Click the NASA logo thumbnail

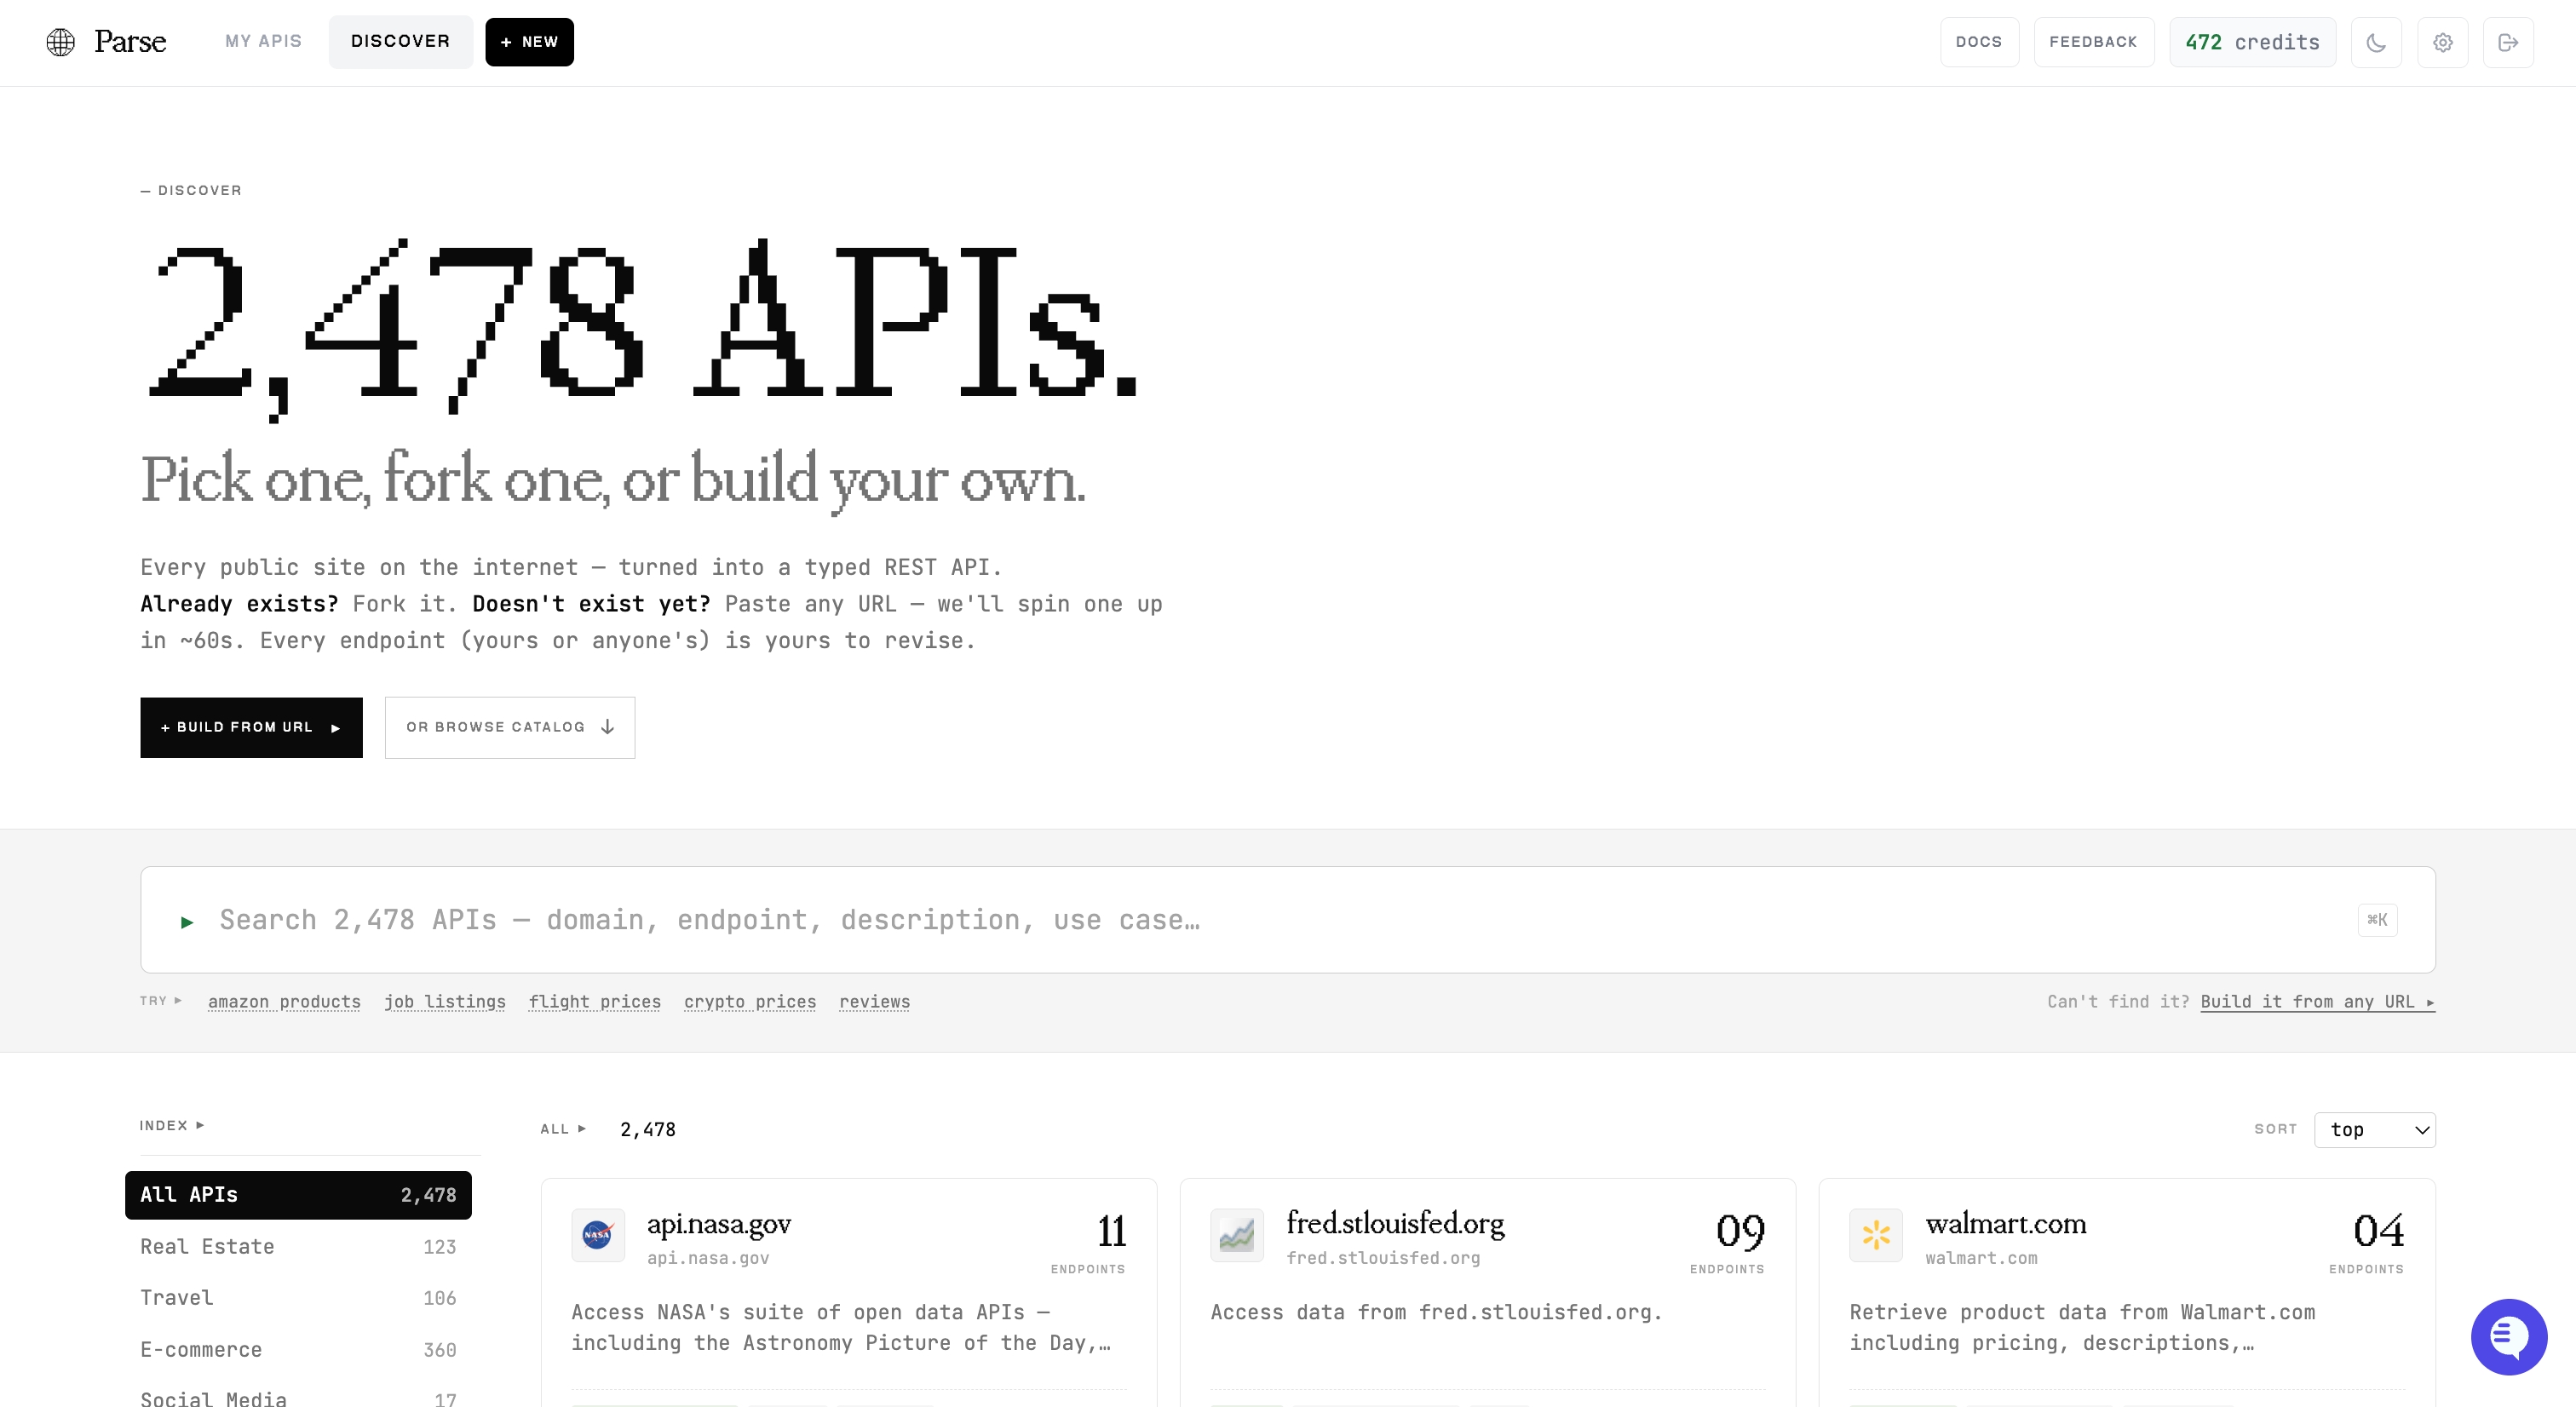598,1235
